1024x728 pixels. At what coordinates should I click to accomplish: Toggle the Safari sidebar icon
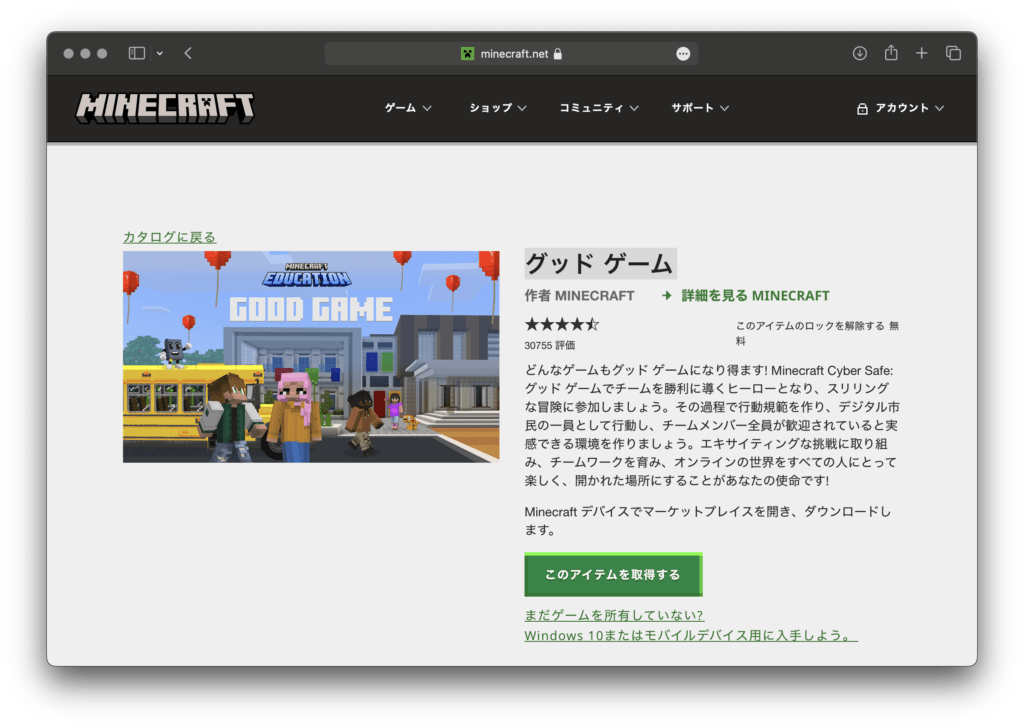137,53
